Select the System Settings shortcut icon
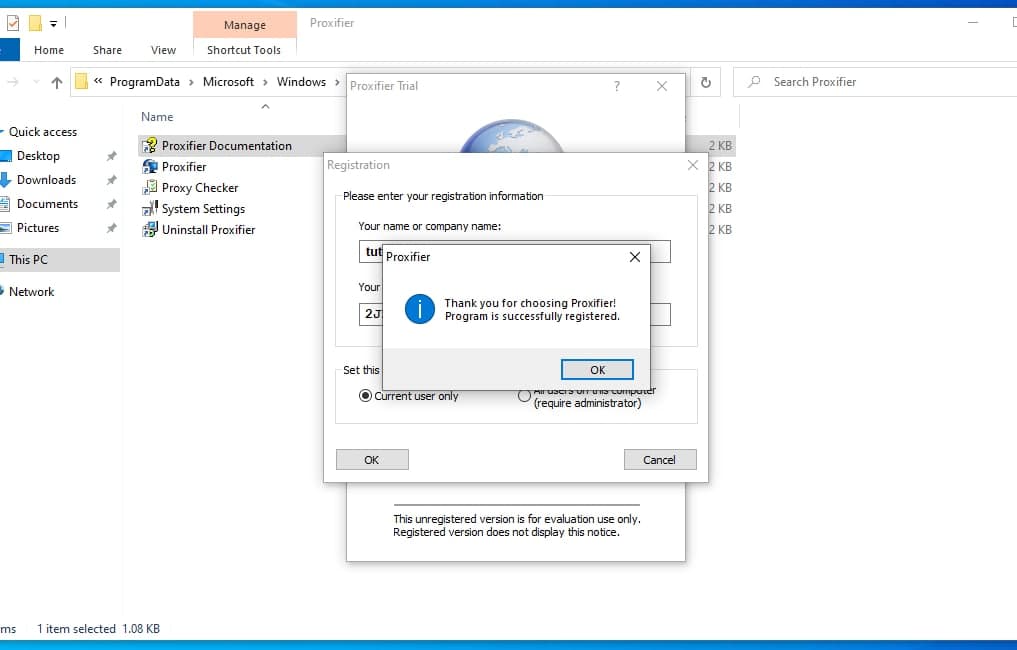 tap(150, 209)
